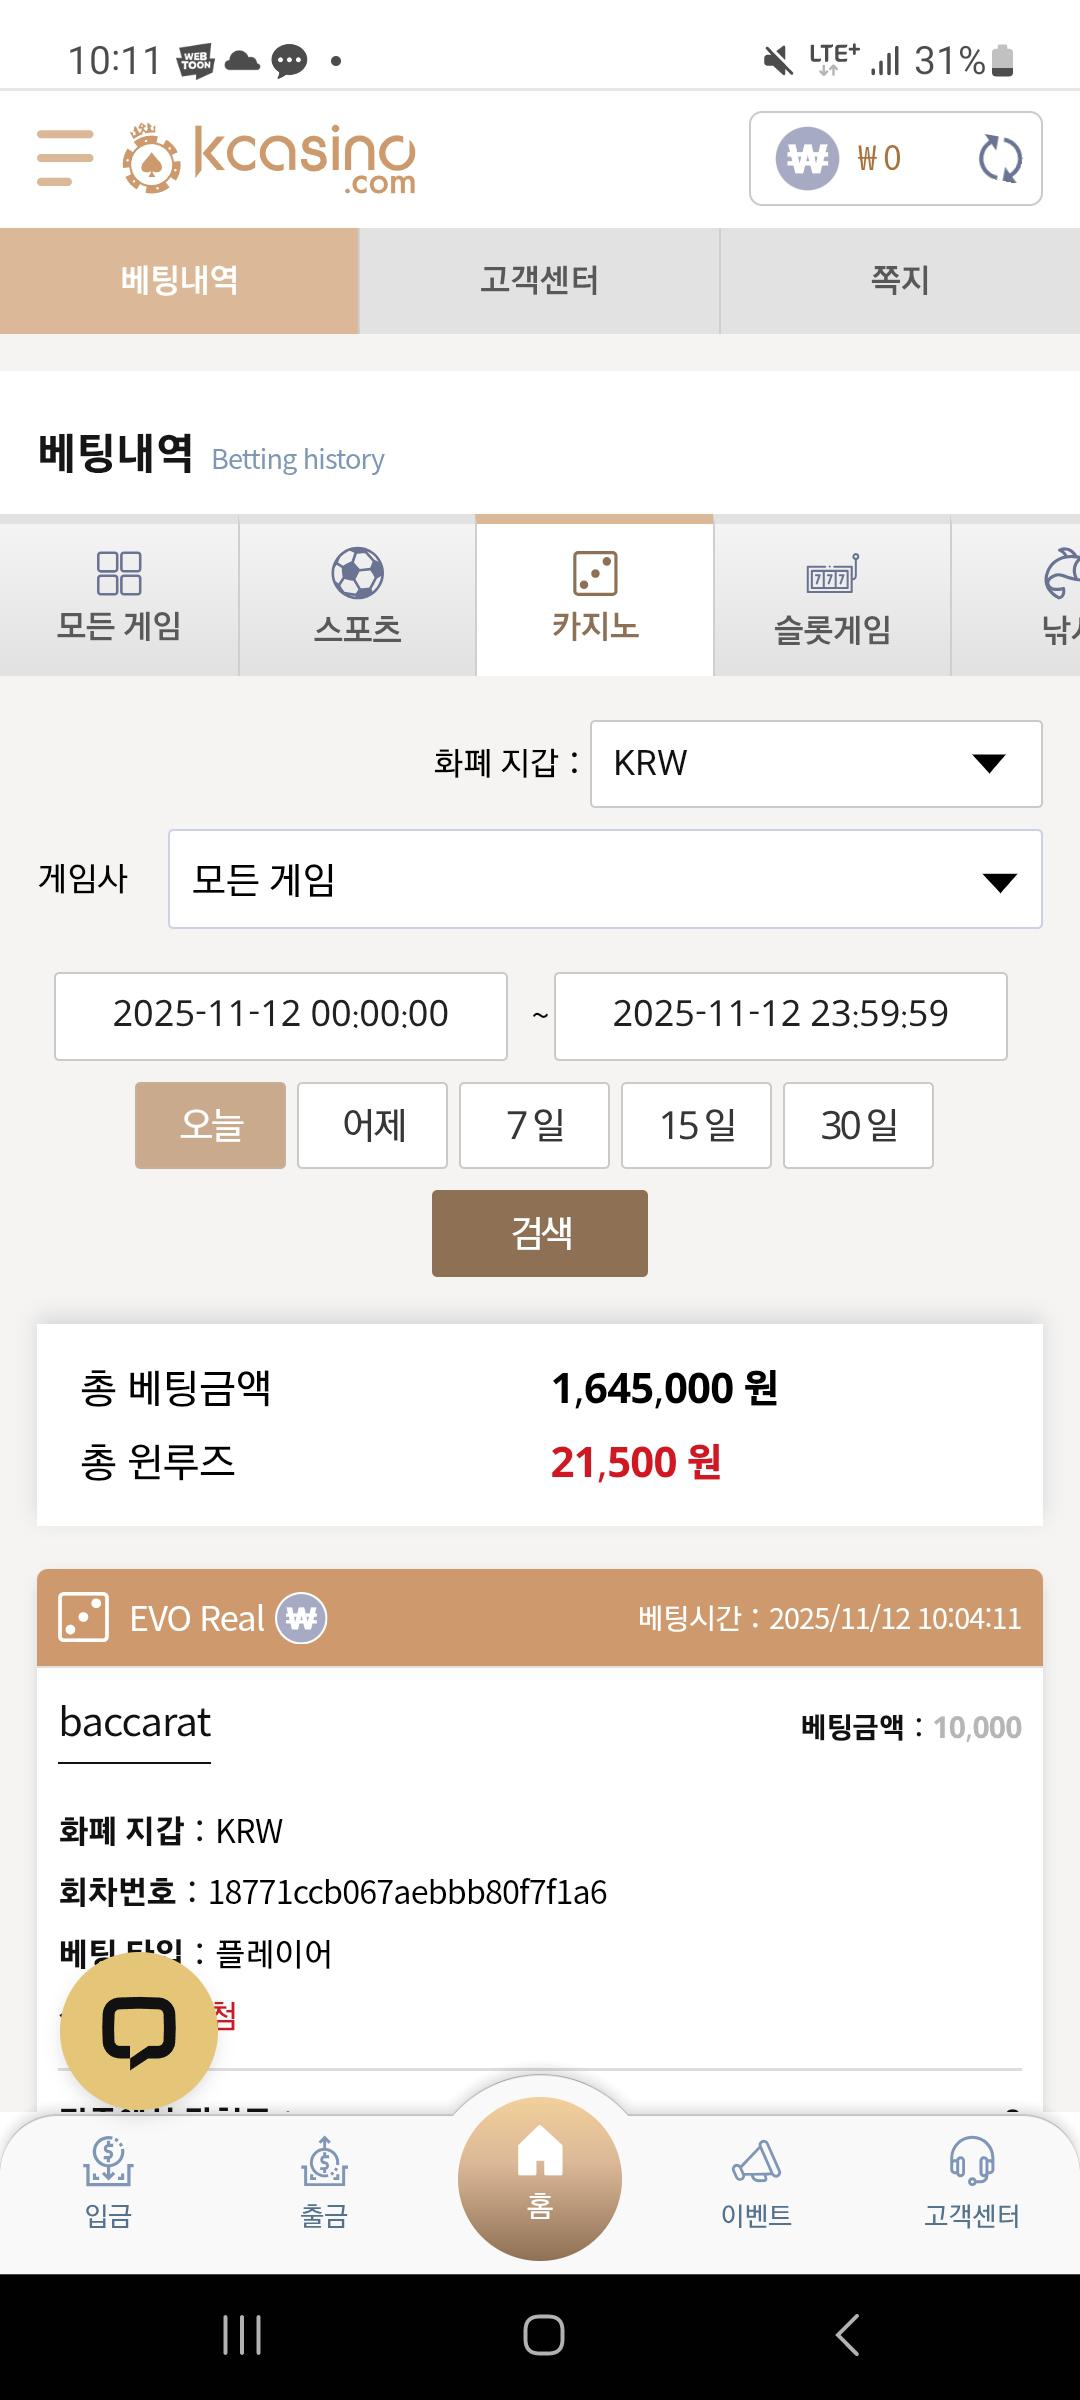This screenshot has width=1080, height=2400.
Task: Expand the 게임사 모든 게임 dropdown
Action: (605, 879)
